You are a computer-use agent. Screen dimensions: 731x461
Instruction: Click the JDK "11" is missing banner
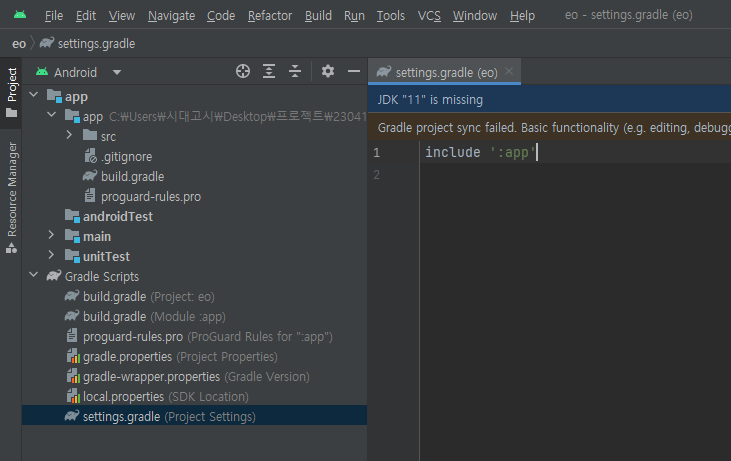(x=549, y=99)
